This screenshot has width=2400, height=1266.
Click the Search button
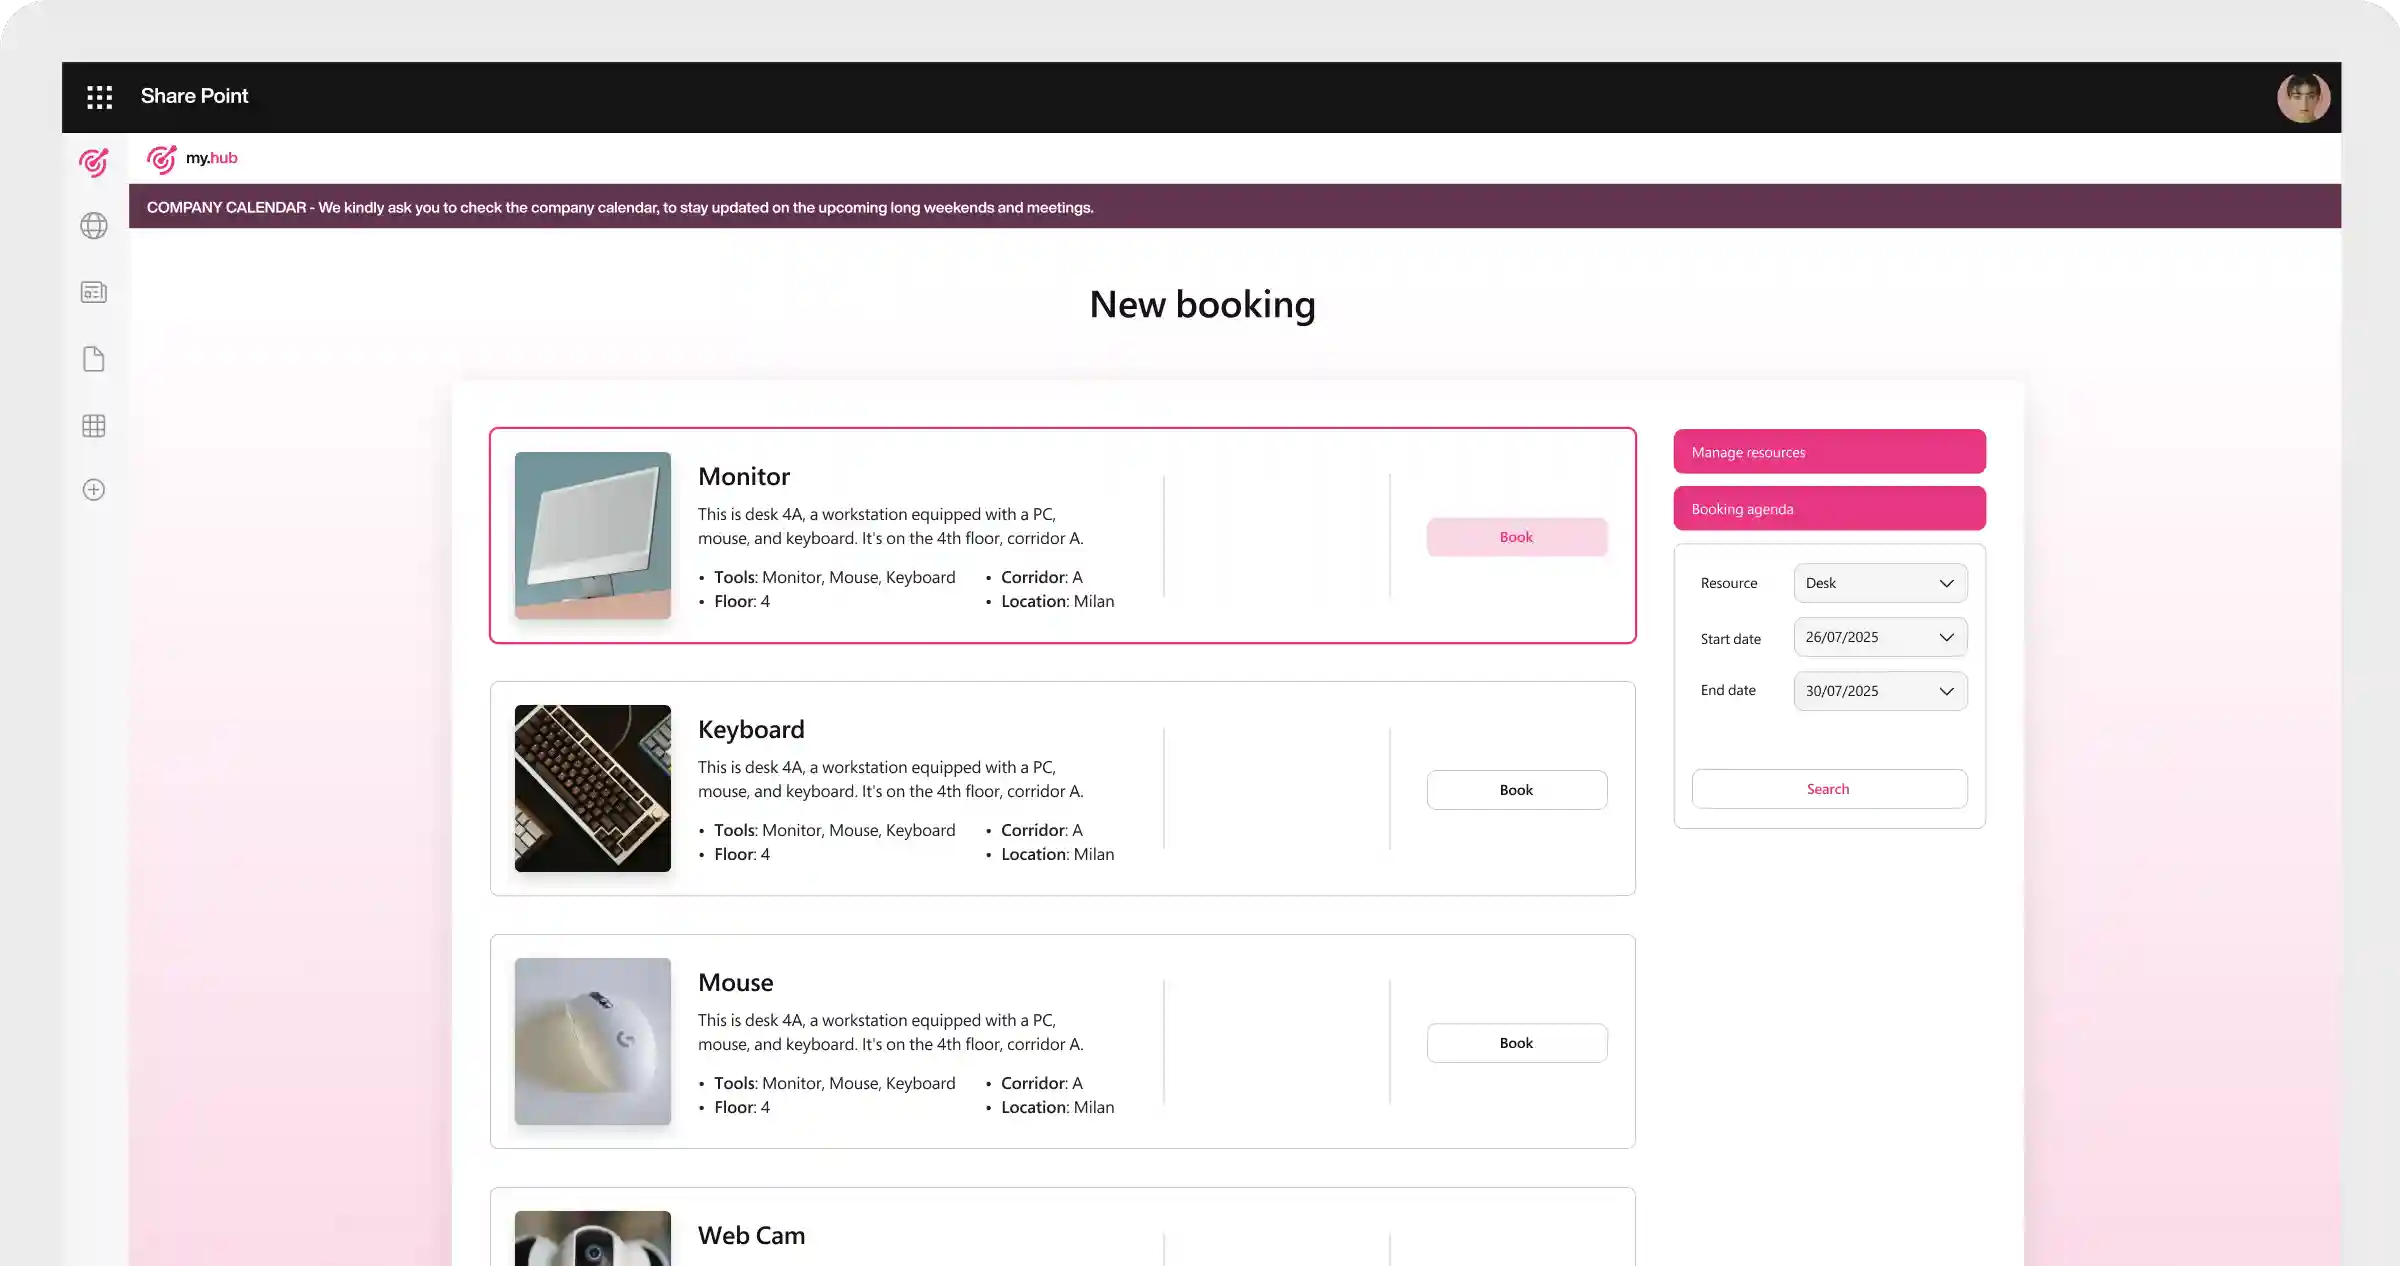click(1829, 789)
